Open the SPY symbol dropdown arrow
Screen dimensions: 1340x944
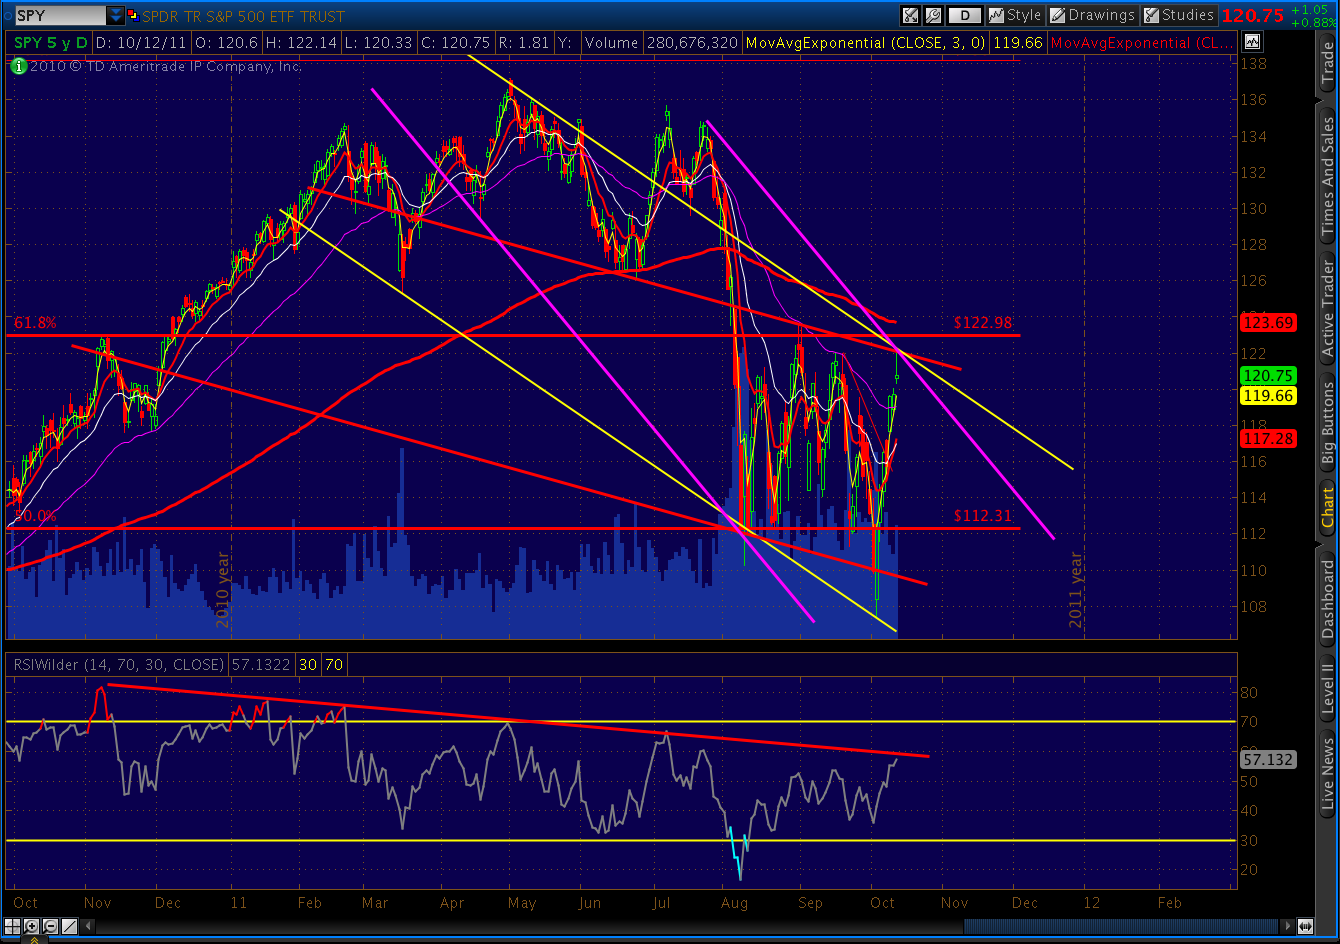(116, 16)
